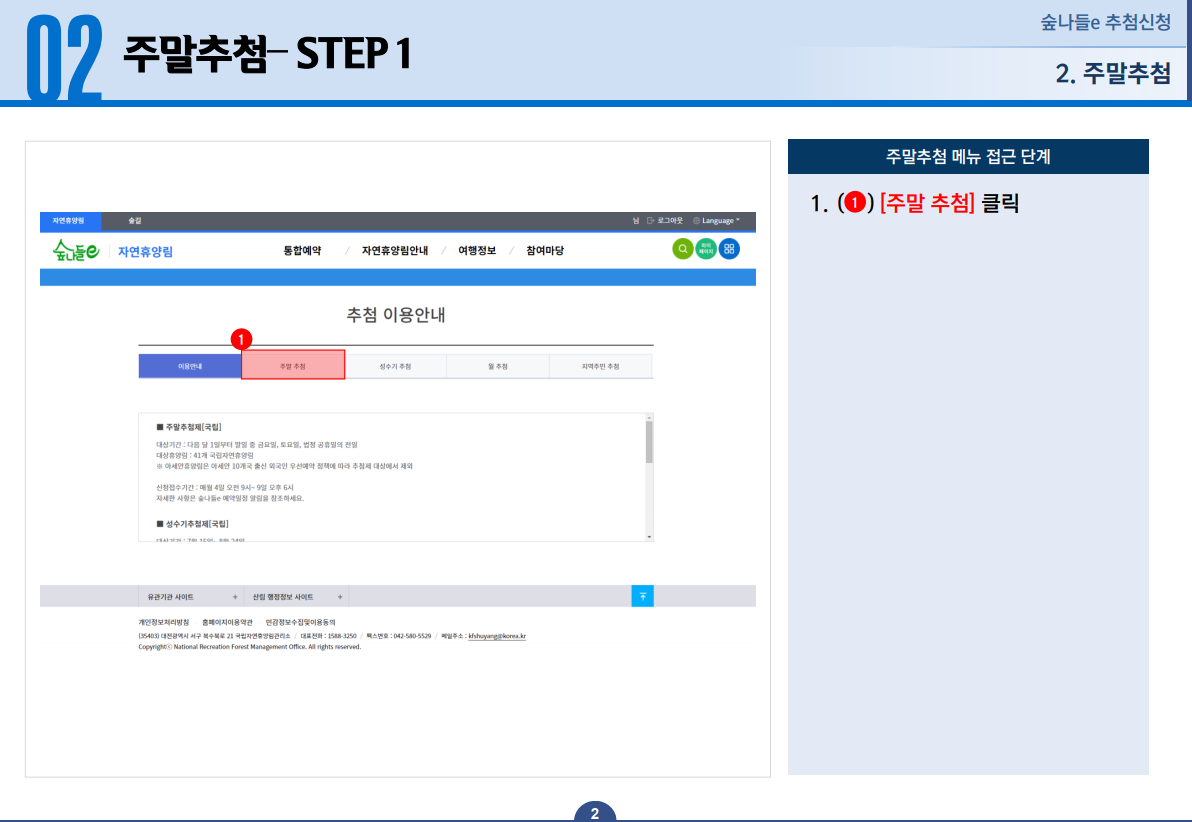Click the 마이페이지 round icon
The image size is (1192, 822).
point(706,249)
